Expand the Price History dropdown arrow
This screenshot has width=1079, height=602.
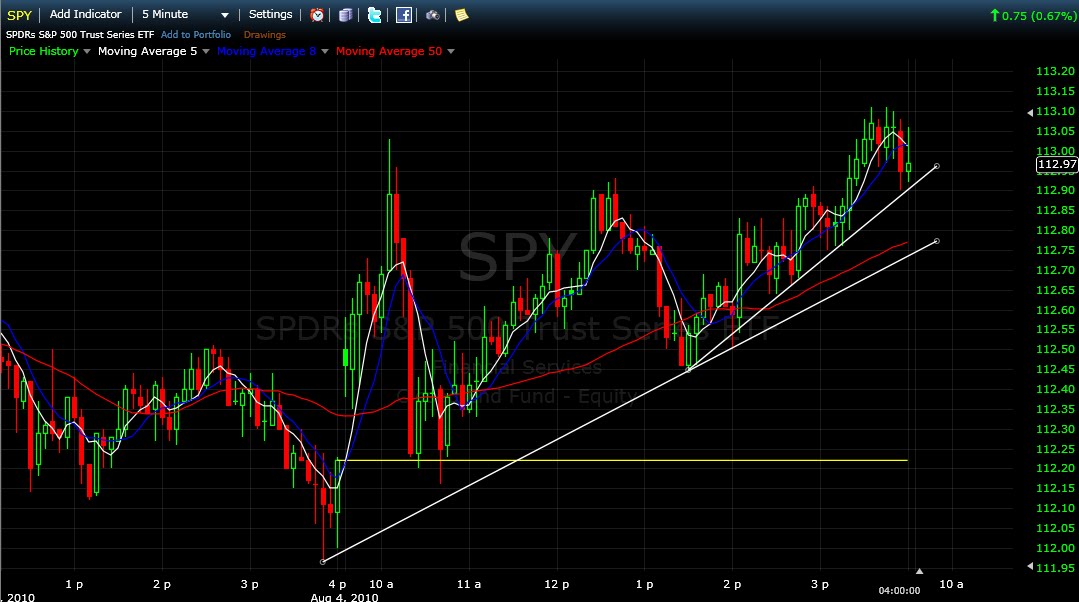click(x=86, y=51)
